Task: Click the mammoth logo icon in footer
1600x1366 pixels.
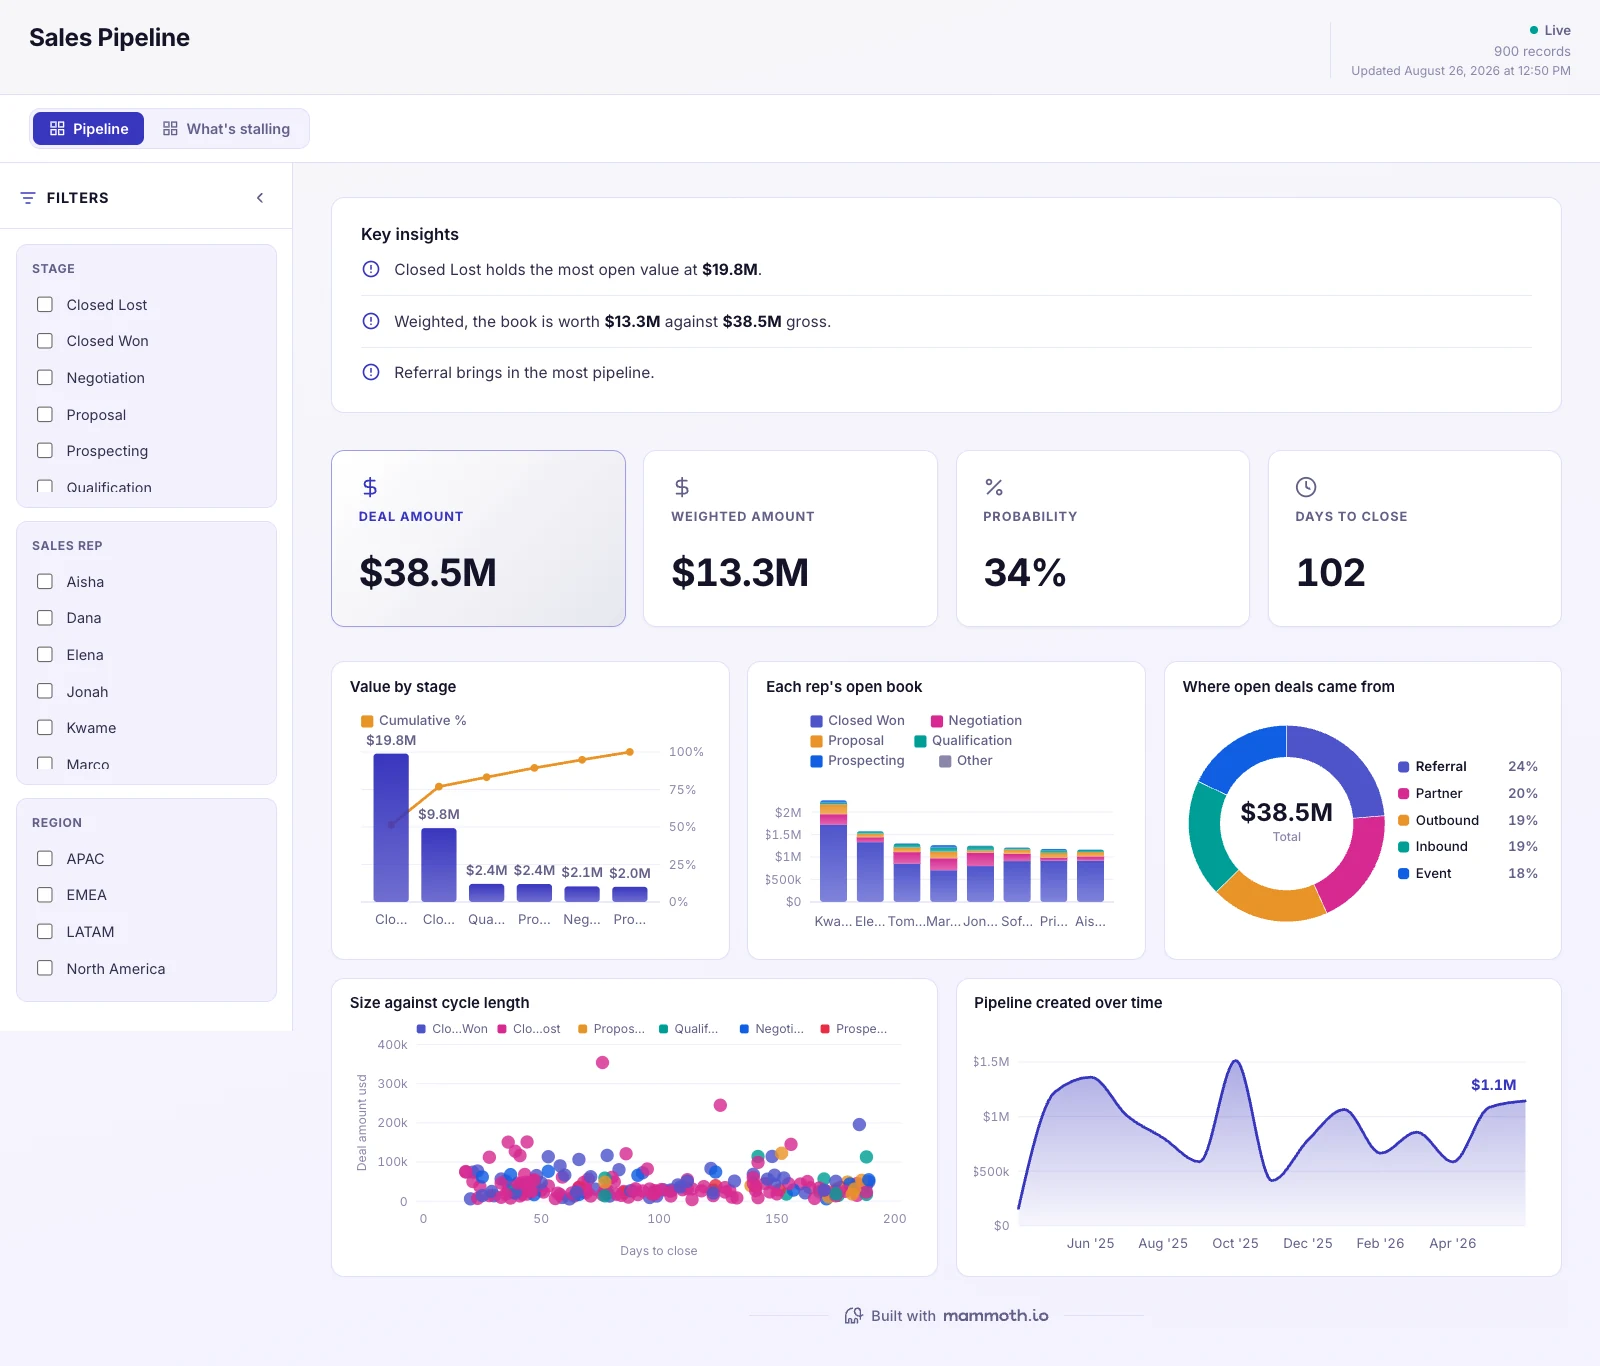Action: [853, 1316]
